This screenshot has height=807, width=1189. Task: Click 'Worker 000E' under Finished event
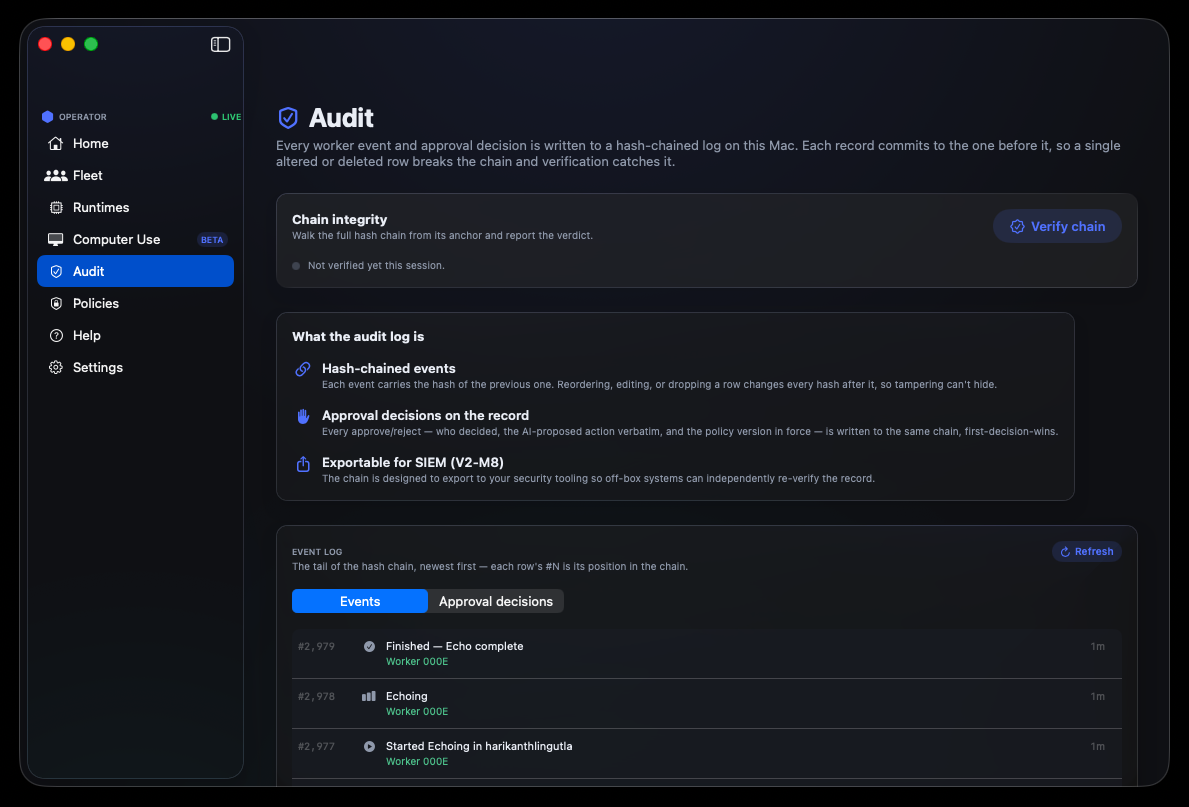pyautogui.click(x=417, y=661)
